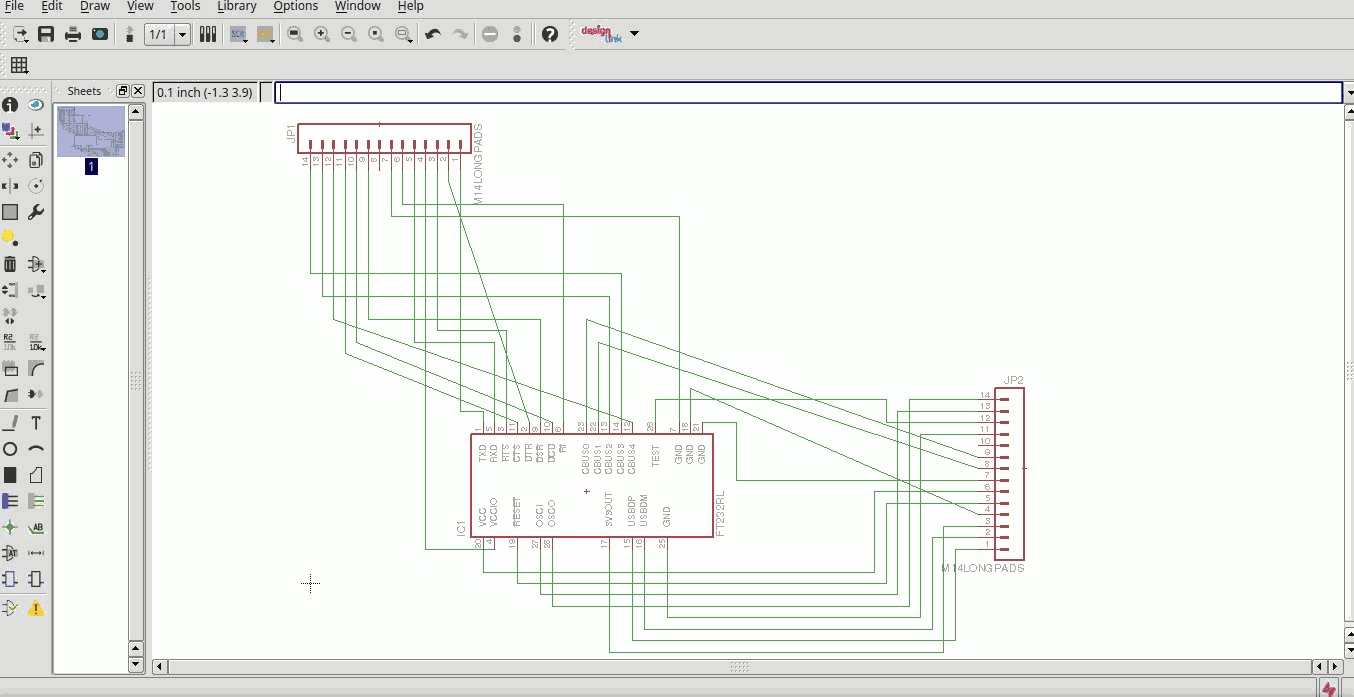Expand the sheet selector 1/1 dropdown
Screen dimensions: 1354x697
pos(183,34)
